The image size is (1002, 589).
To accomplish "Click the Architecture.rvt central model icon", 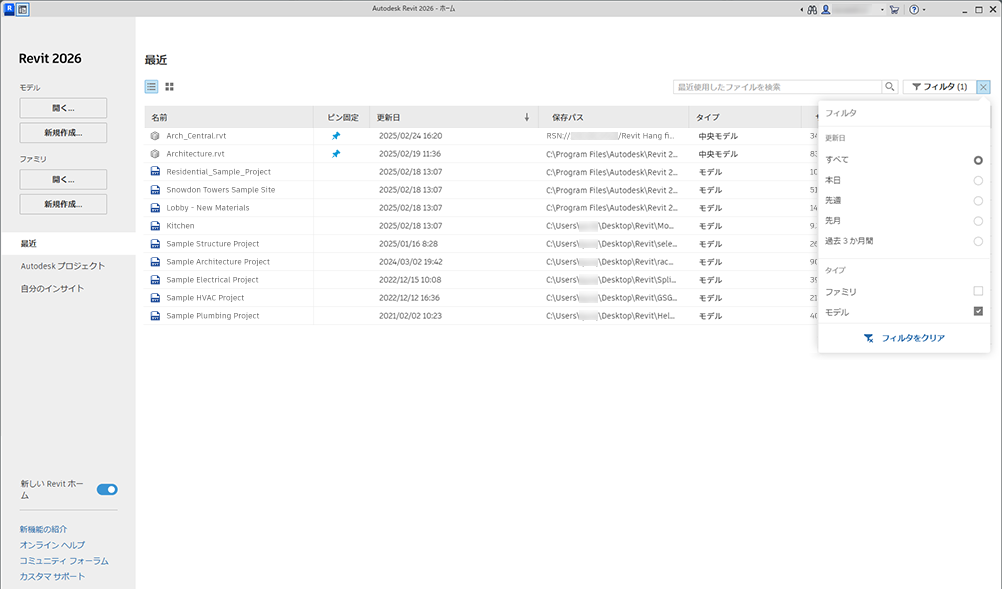I will [155, 154].
